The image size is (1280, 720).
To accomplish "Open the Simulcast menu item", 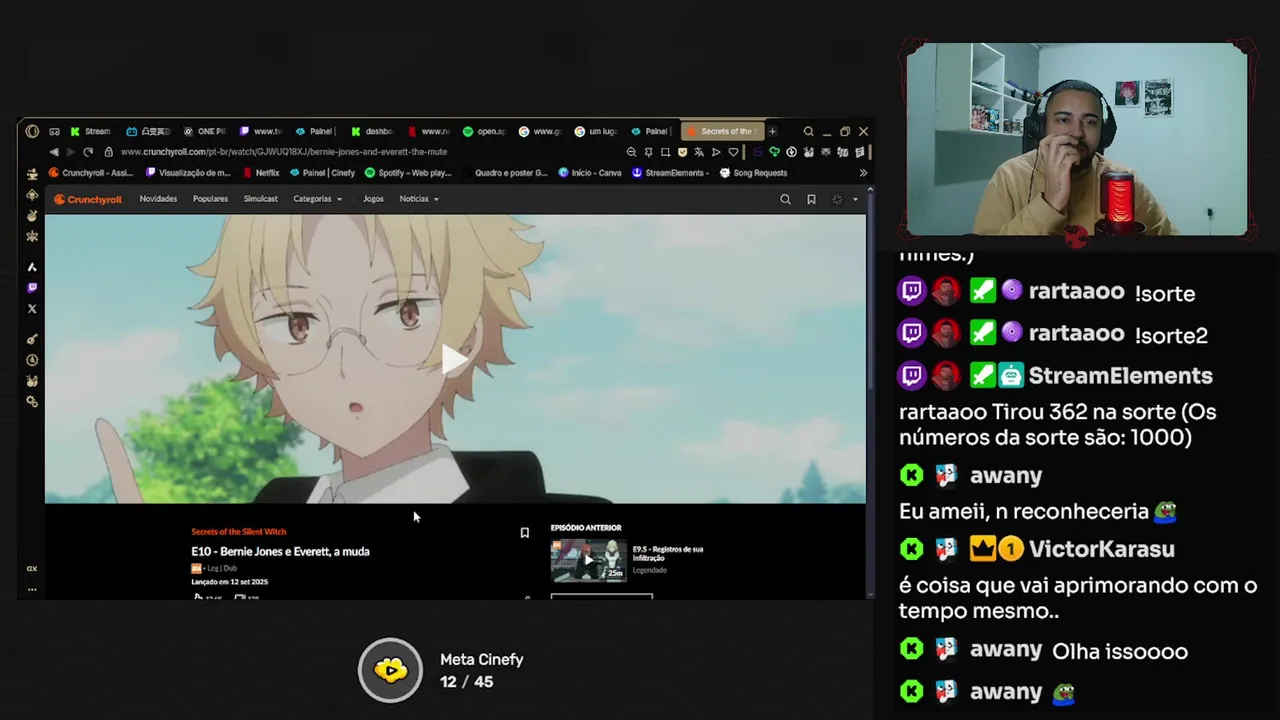I will (261, 199).
